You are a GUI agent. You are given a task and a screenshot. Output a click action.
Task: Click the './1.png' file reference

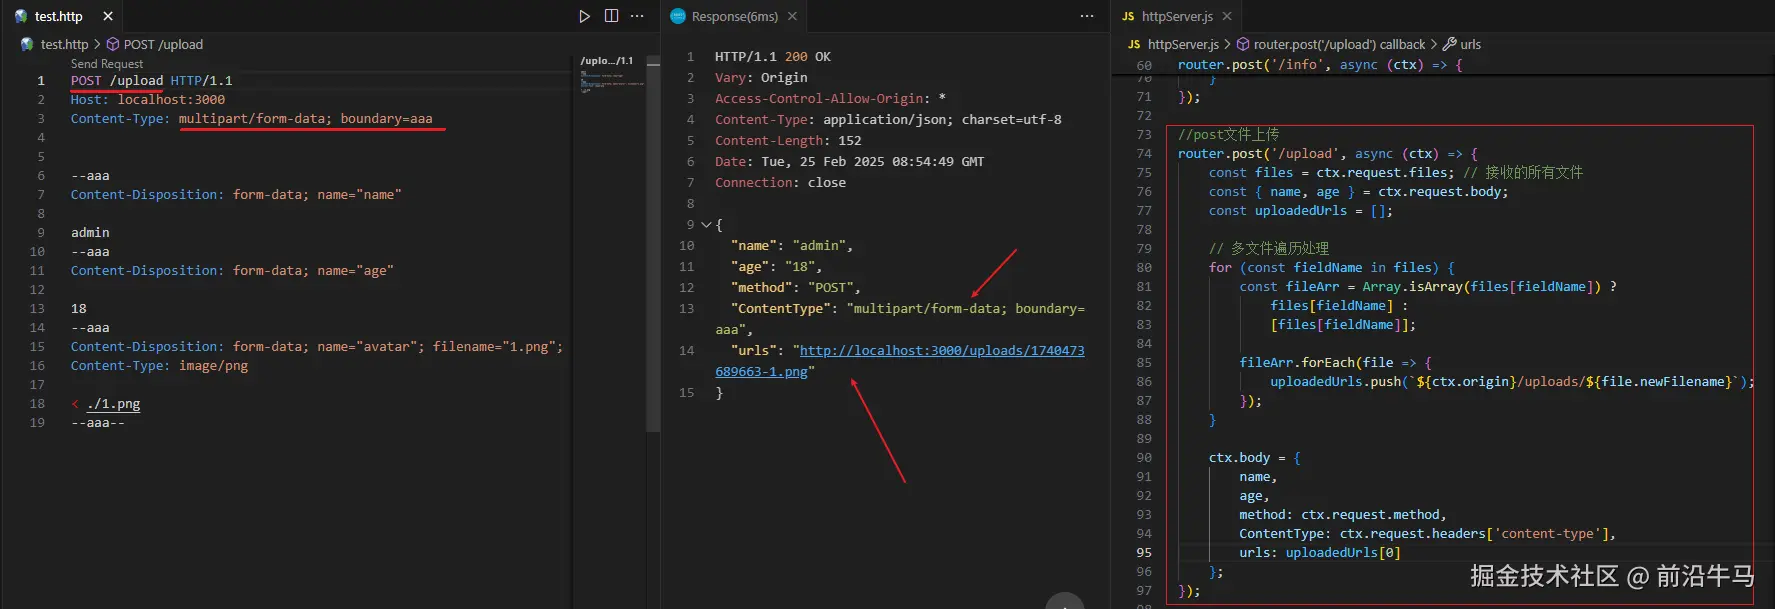tap(113, 404)
